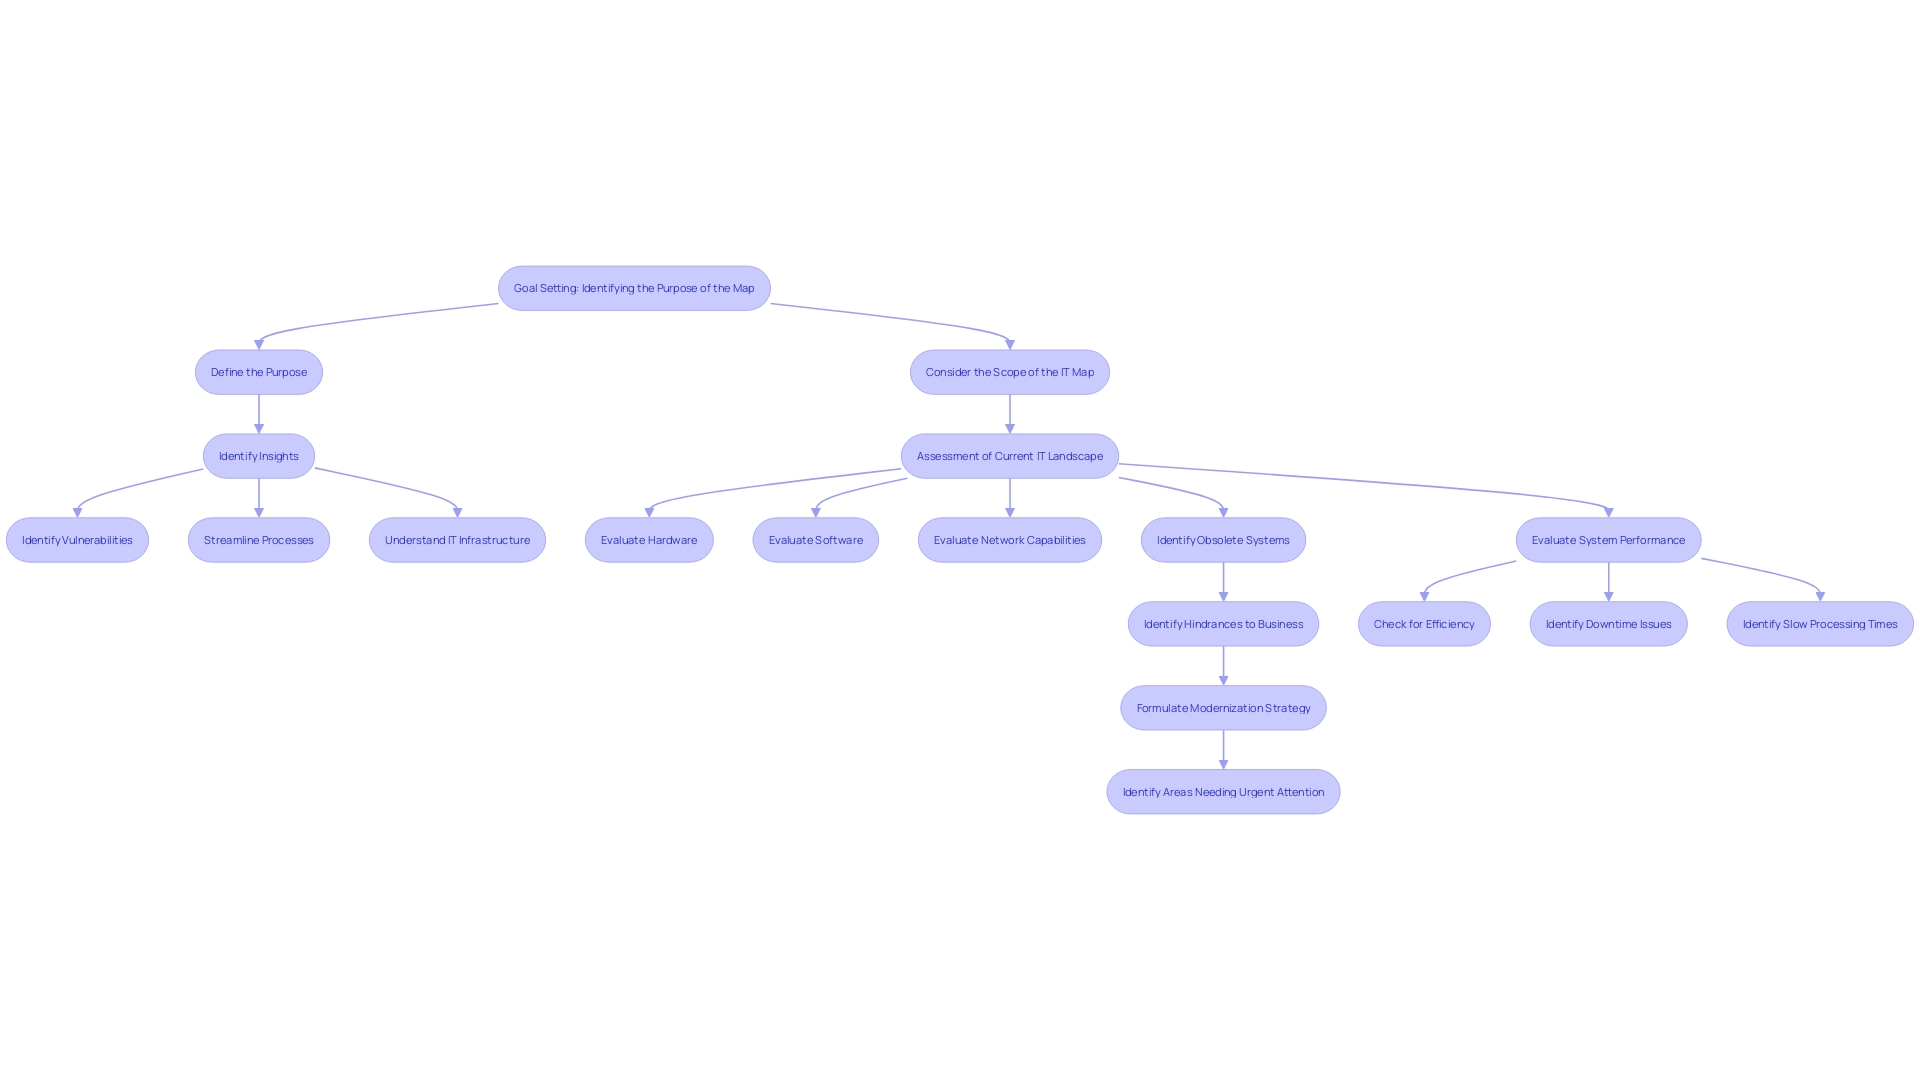
Task: Click the 'Identify Insights' node
Action: (258, 455)
